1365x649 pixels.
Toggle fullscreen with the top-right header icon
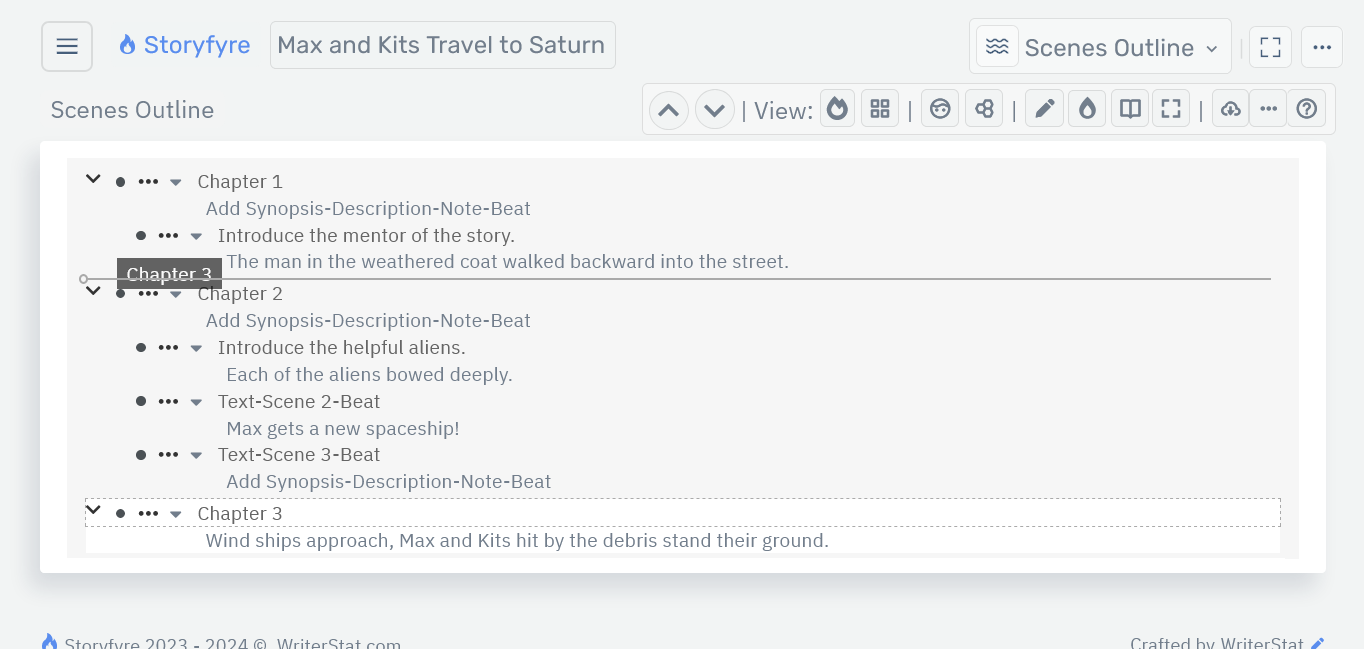[1270, 47]
